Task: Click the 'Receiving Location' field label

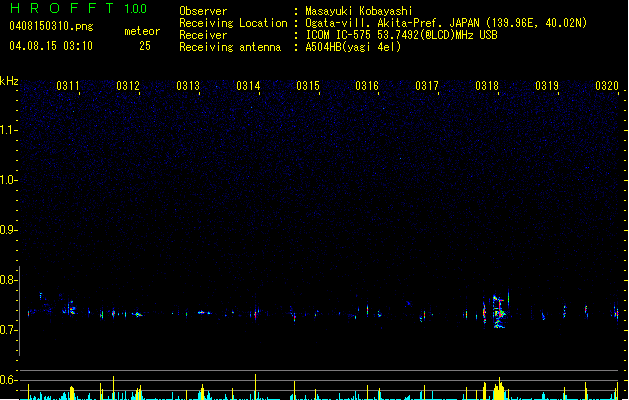Action: 233,23
